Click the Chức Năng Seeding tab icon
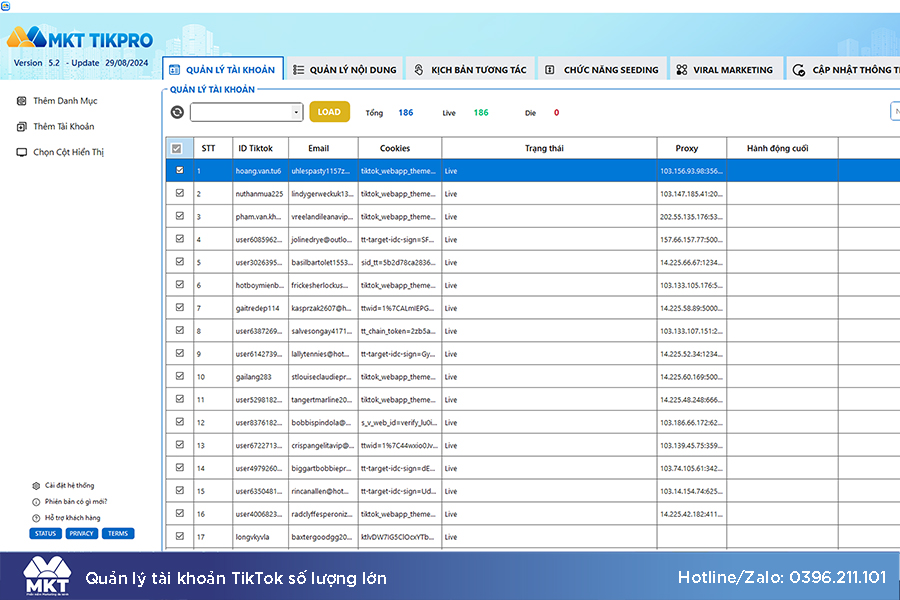 click(x=549, y=70)
